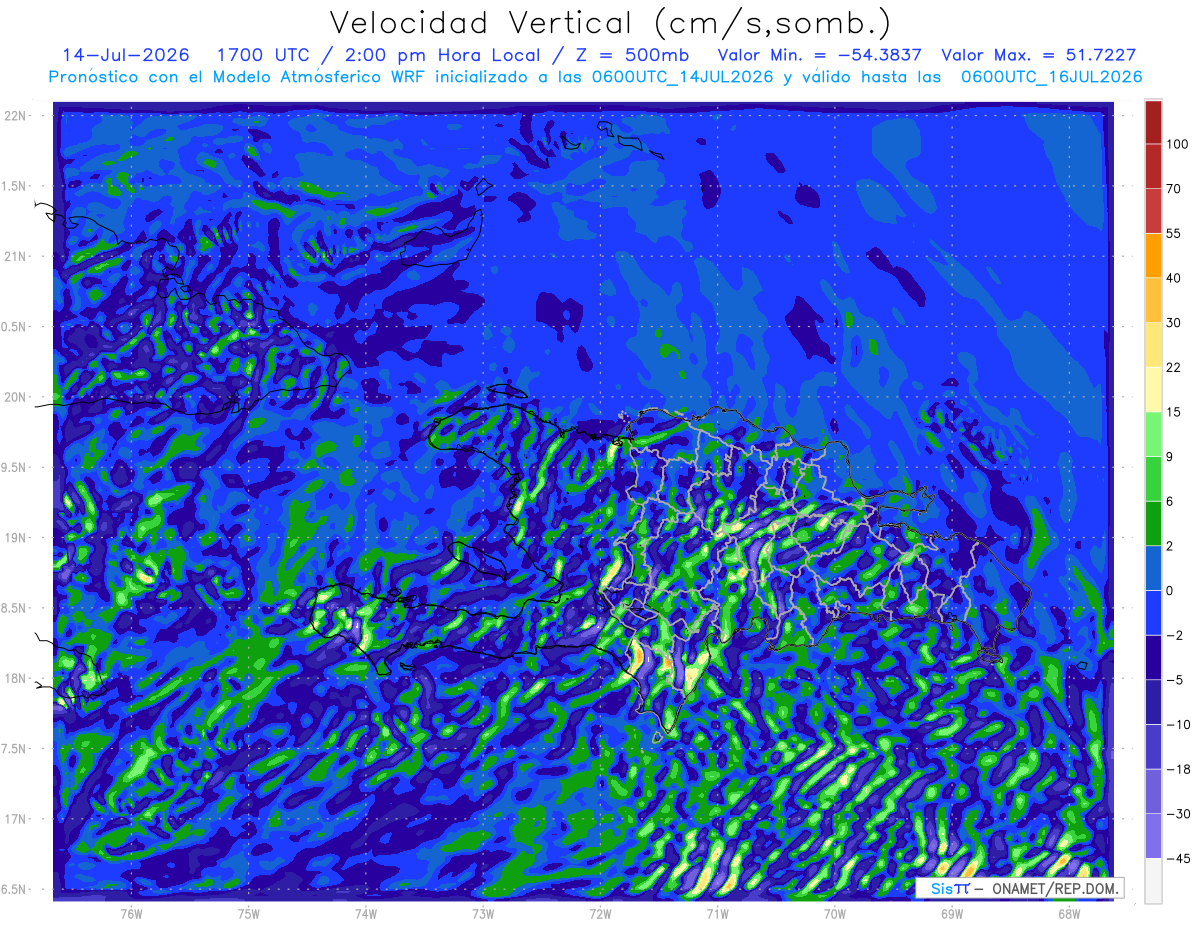Click the 'Valor Min. = -54.3837' text
Image resolution: width=1200 pixels, height=927 pixels.
pos(822,55)
